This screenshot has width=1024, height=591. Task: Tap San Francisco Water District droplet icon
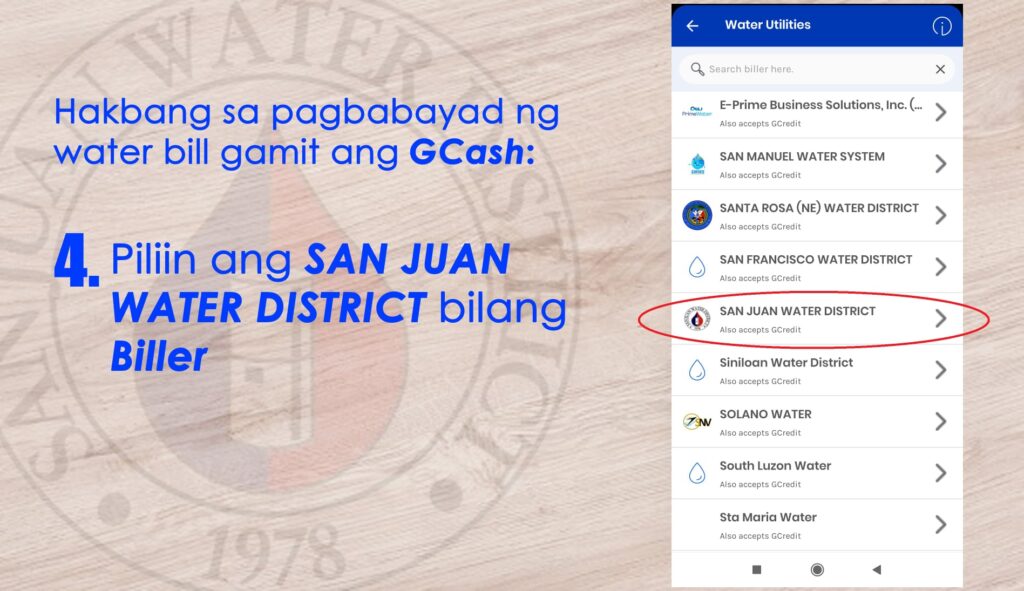point(697,266)
